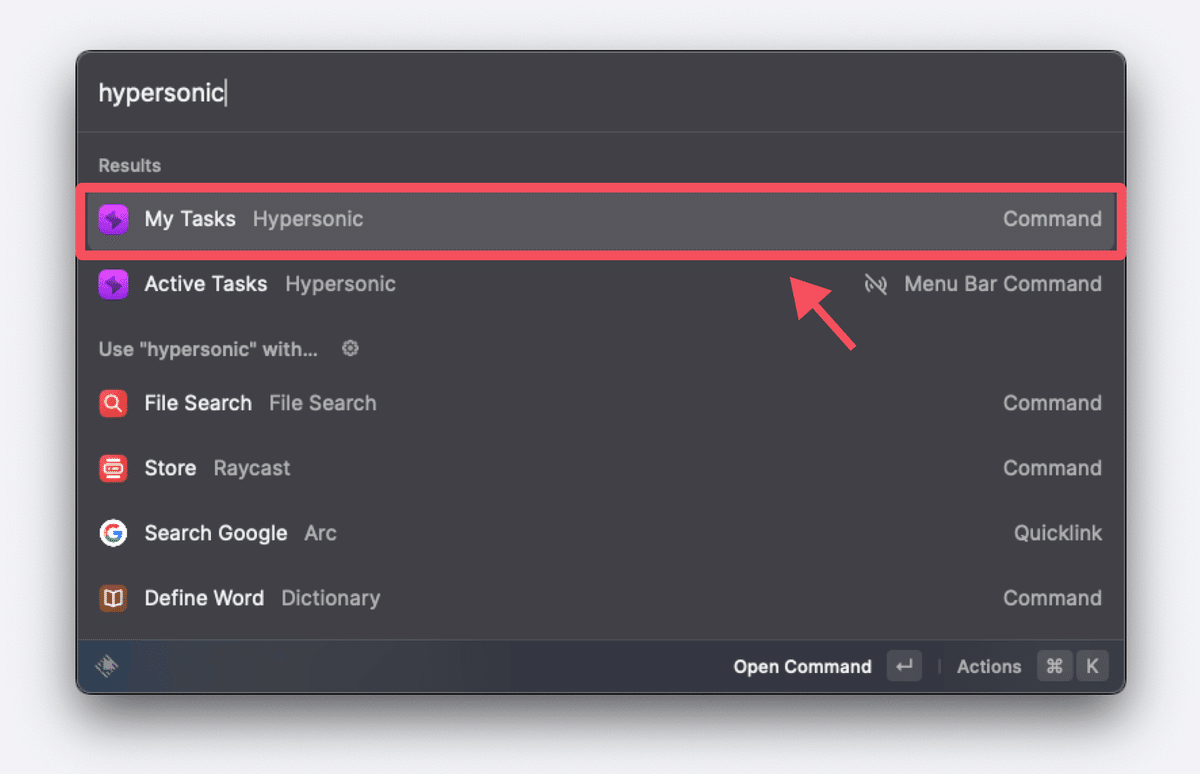
Task: Click the Return key icon in footer
Action: point(904,666)
